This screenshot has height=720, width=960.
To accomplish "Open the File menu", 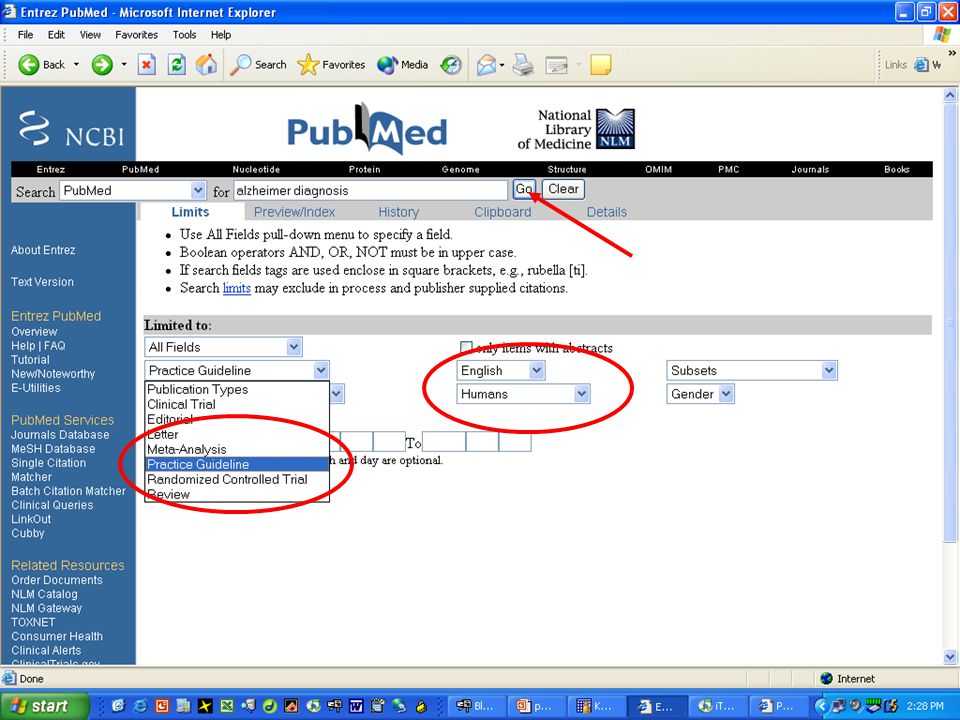I will point(25,35).
